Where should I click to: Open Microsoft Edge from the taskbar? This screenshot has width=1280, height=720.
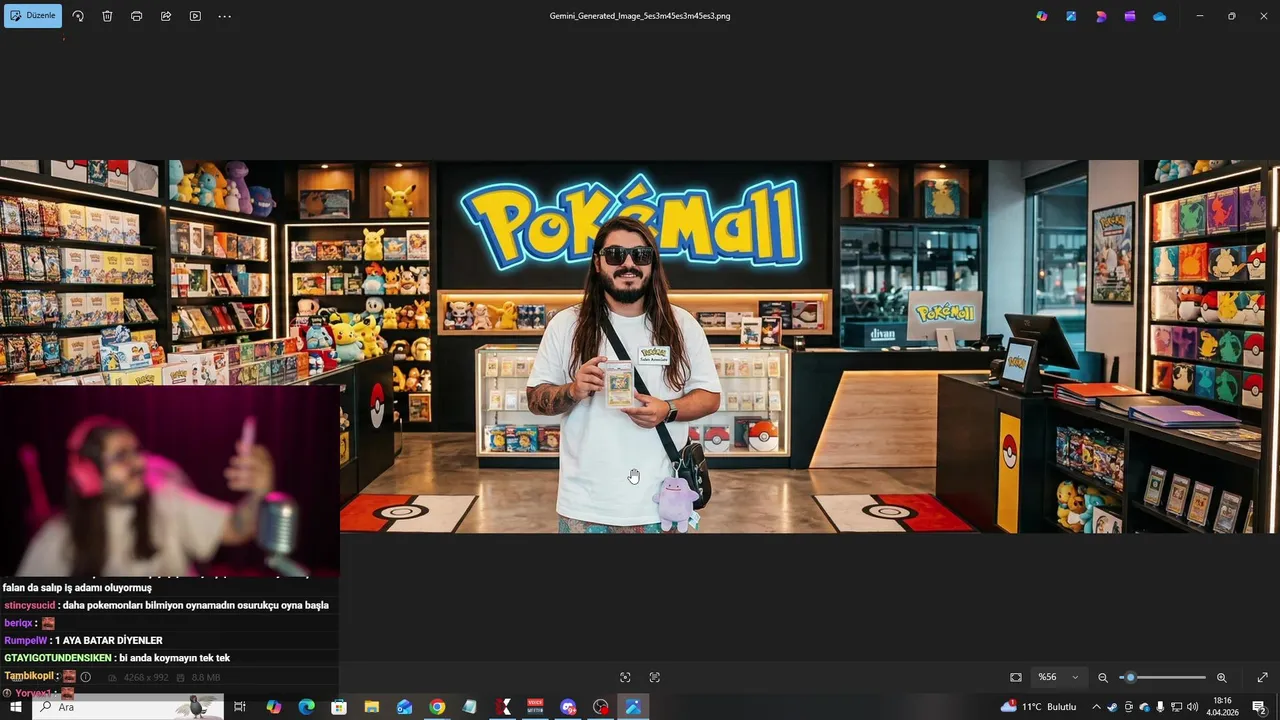(307, 707)
